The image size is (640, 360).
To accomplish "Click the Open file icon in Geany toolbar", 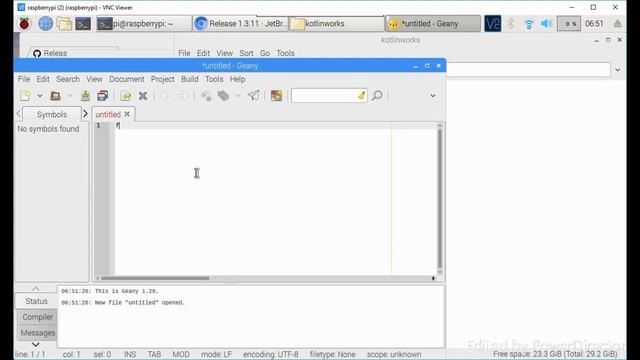I will click(56, 96).
